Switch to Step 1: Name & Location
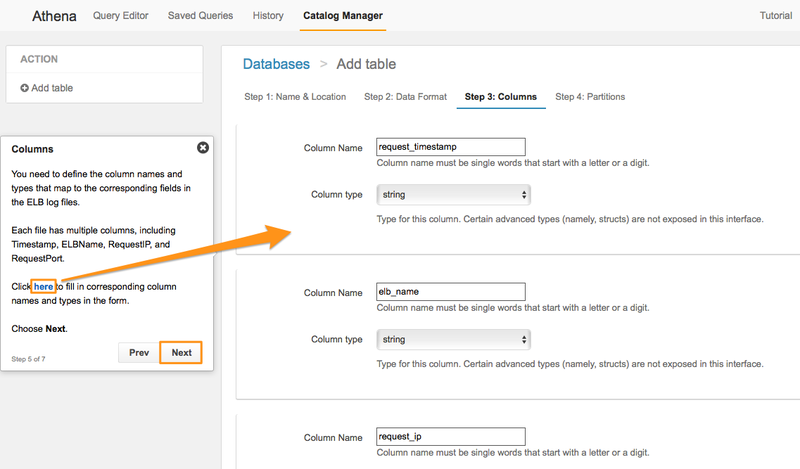800x469 pixels. [x=295, y=96]
